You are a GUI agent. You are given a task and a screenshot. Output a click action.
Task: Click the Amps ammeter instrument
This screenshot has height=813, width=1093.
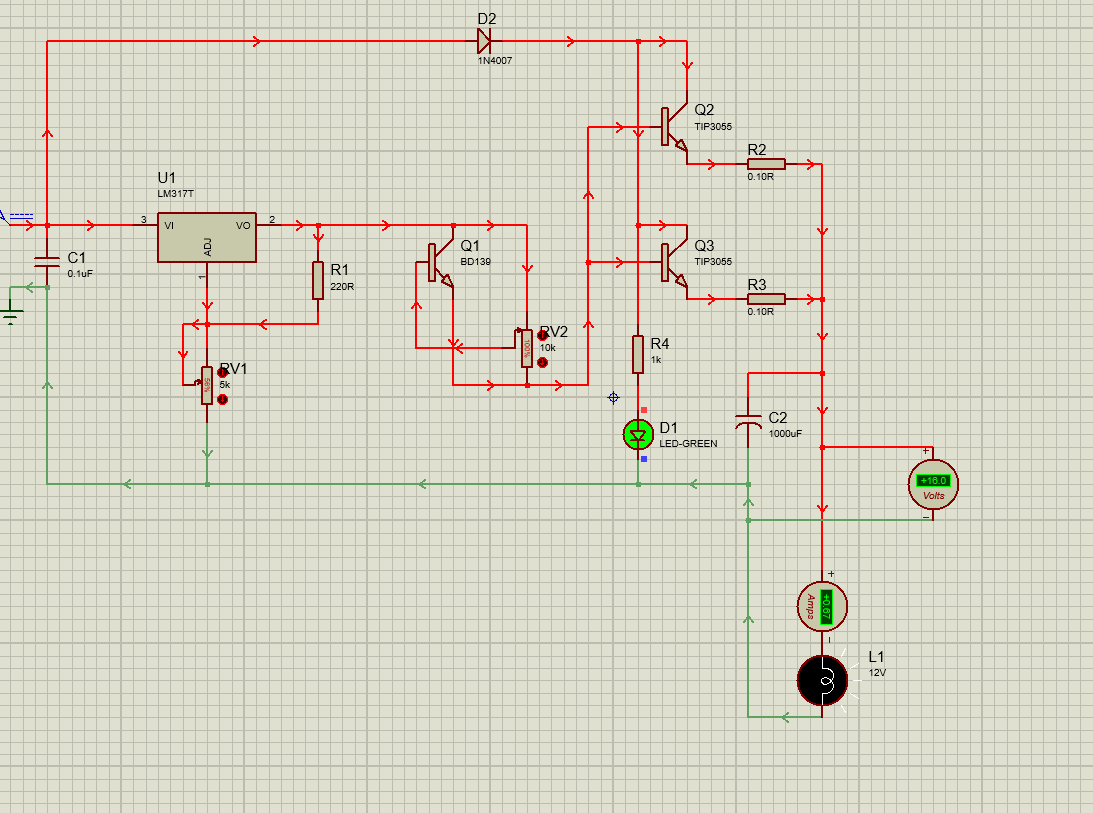(823, 607)
